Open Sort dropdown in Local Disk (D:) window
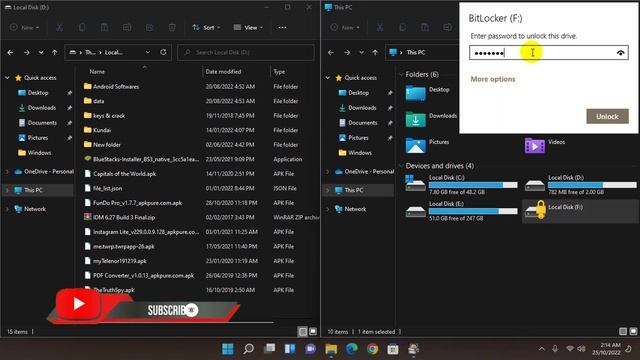 pos(206,27)
